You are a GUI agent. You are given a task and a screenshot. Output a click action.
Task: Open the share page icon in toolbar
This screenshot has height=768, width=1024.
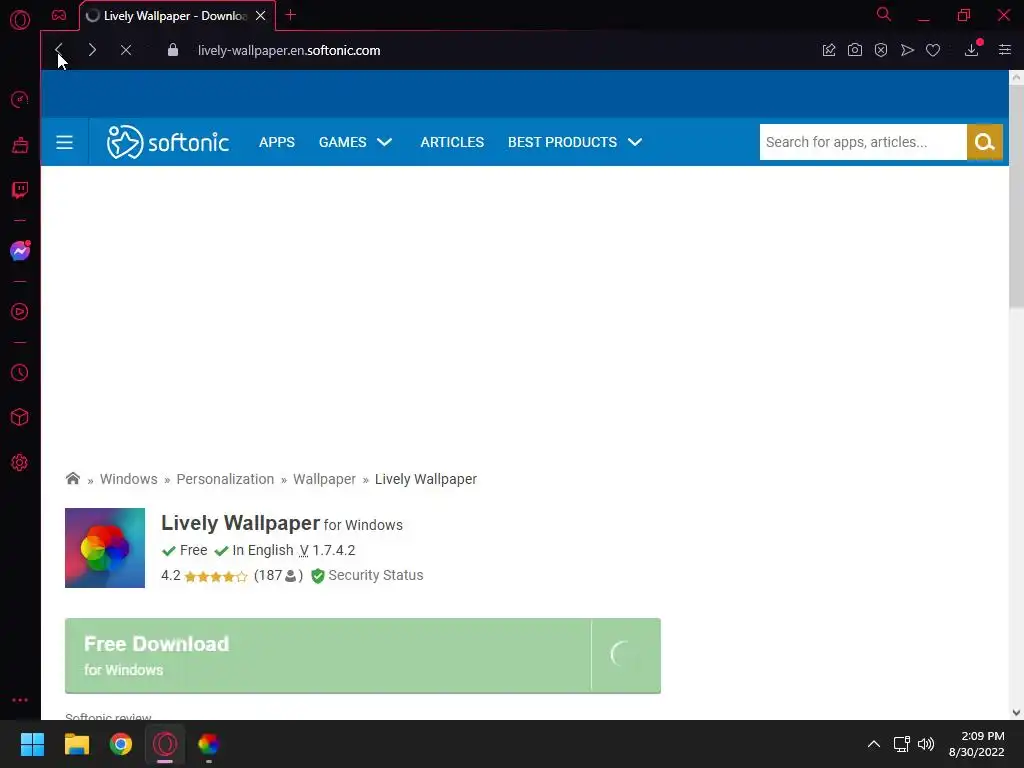(829, 50)
